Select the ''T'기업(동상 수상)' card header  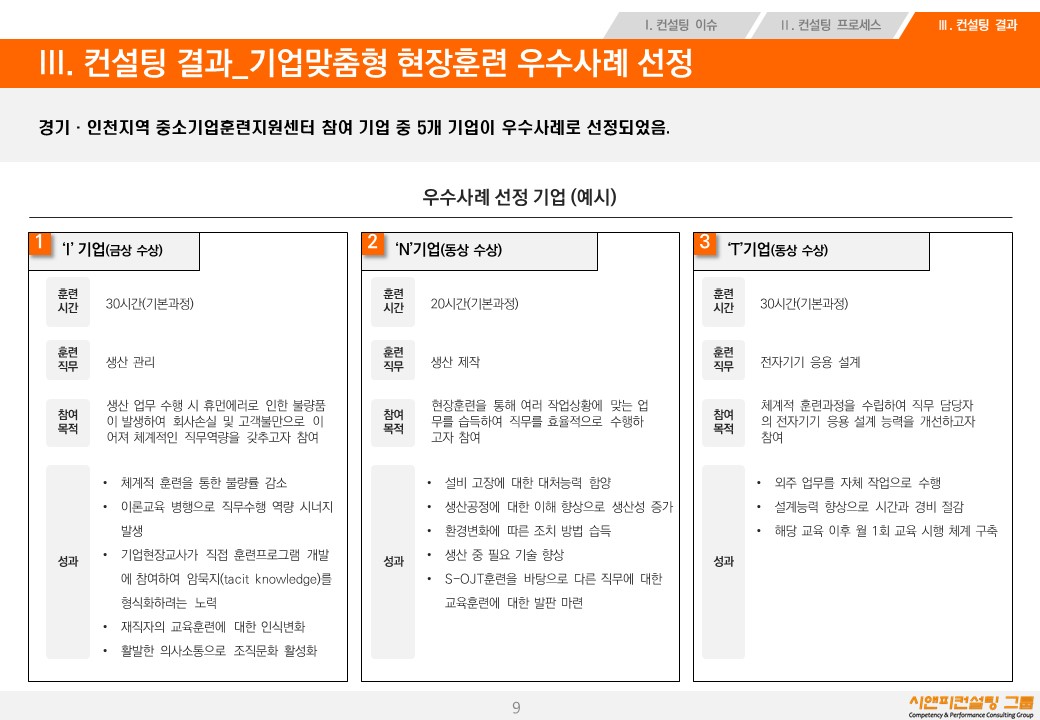click(811, 251)
